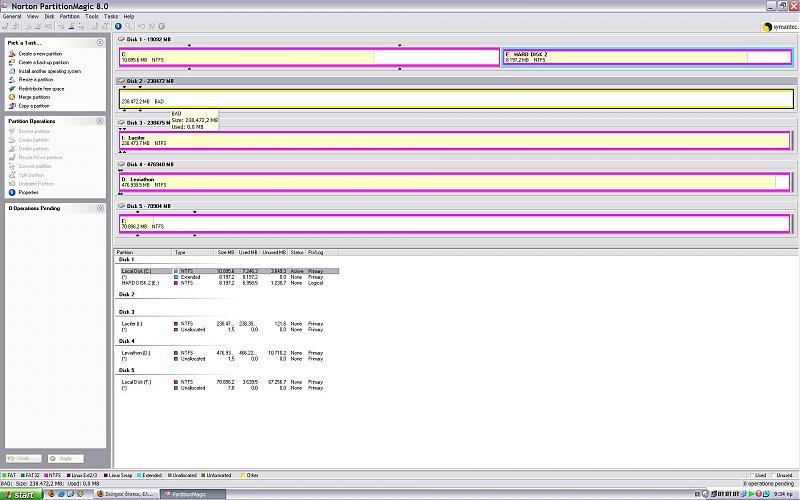
Task: Click the PartitionMagic taskbar button
Action: [x=192, y=494]
